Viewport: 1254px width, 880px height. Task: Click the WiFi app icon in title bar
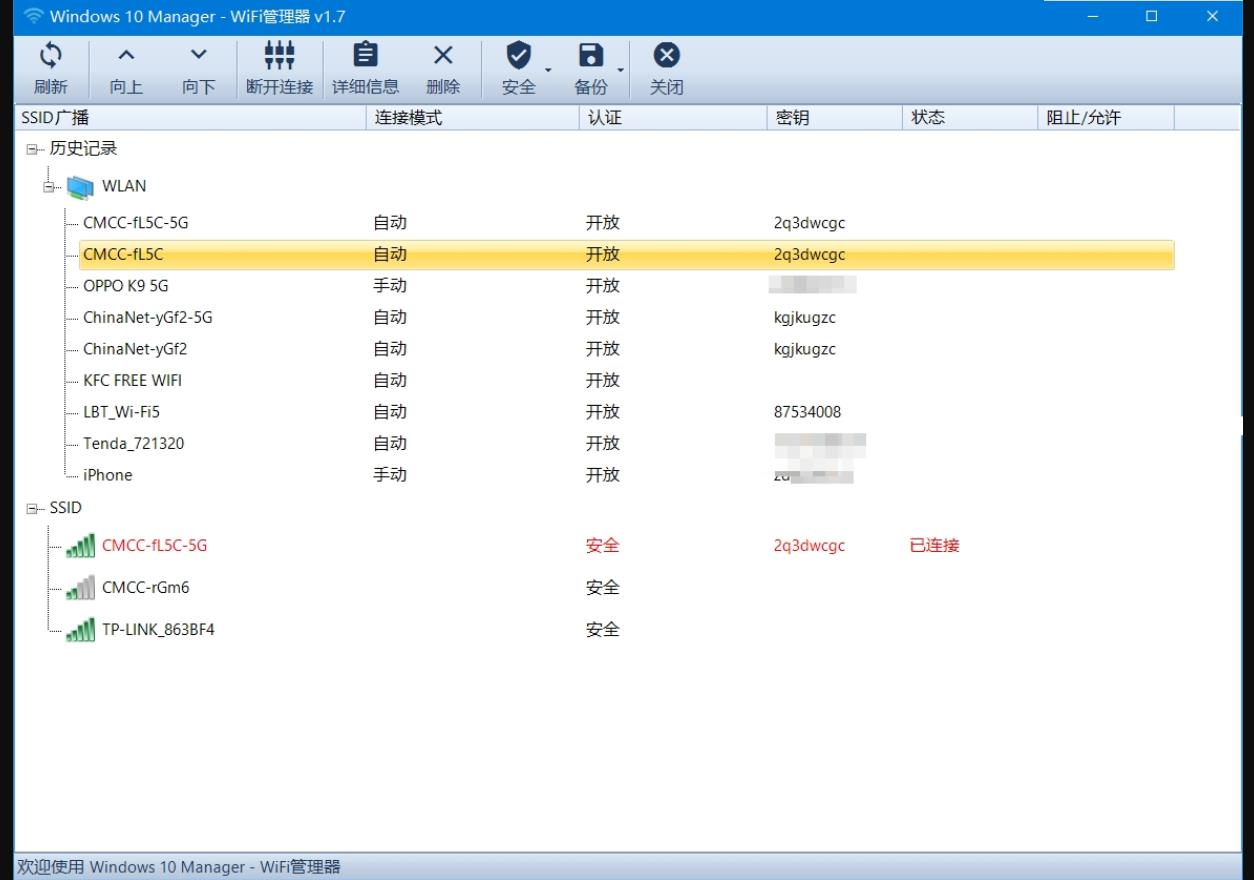click(x=34, y=16)
